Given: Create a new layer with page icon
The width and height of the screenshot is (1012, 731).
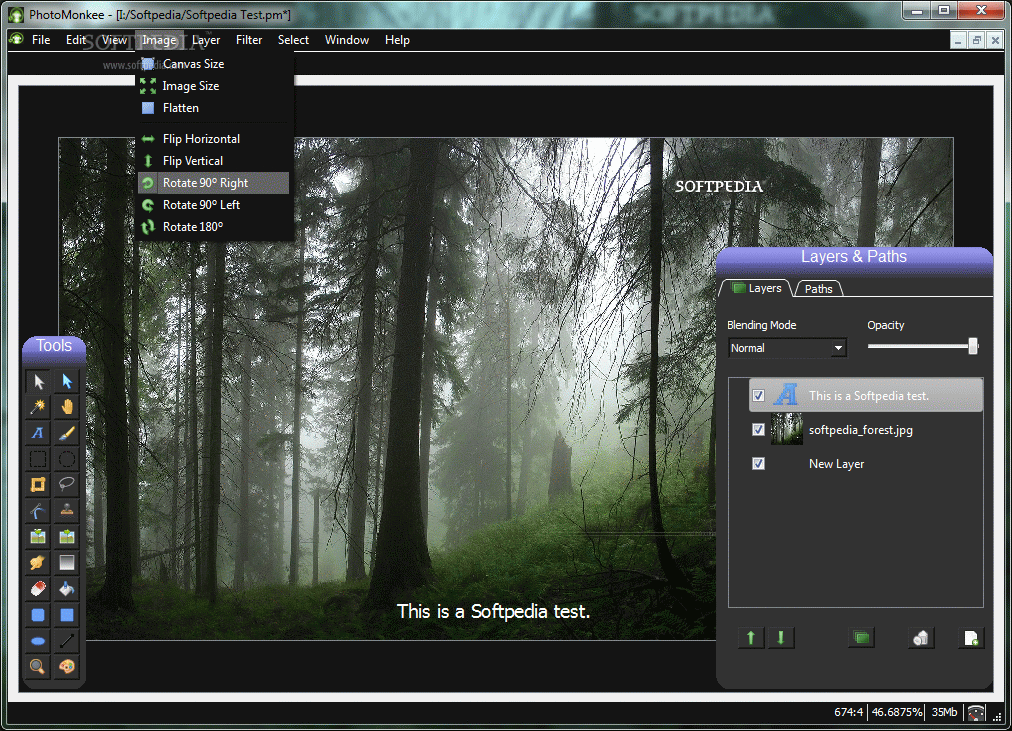Looking at the screenshot, I should coord(971,638).
